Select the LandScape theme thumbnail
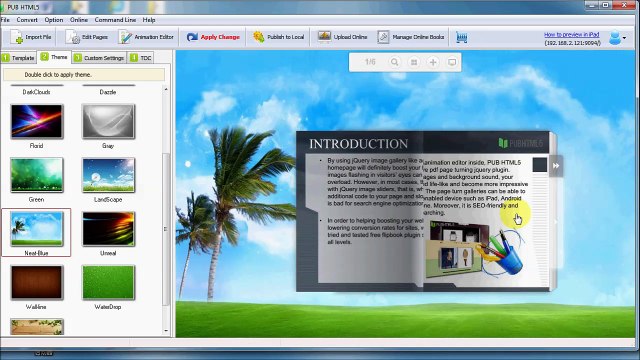This screenshot has width=640, height=360. (x=108, y=175)
